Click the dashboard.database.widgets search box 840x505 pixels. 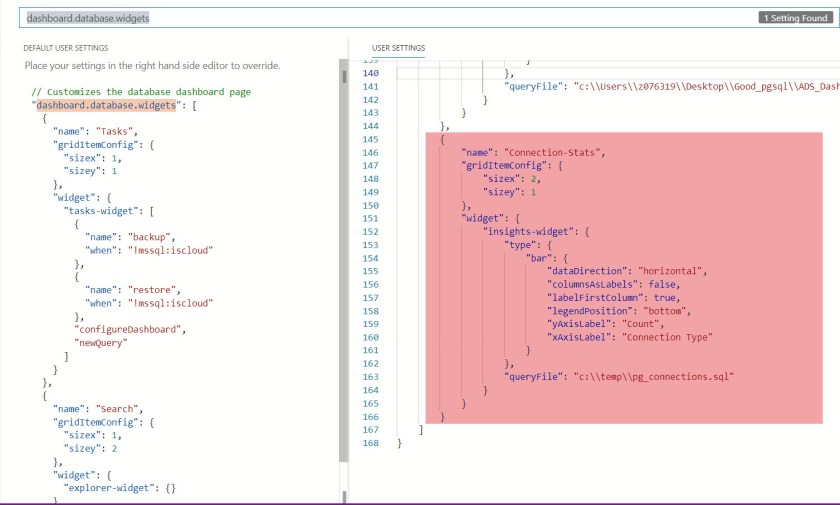point(400,18)
